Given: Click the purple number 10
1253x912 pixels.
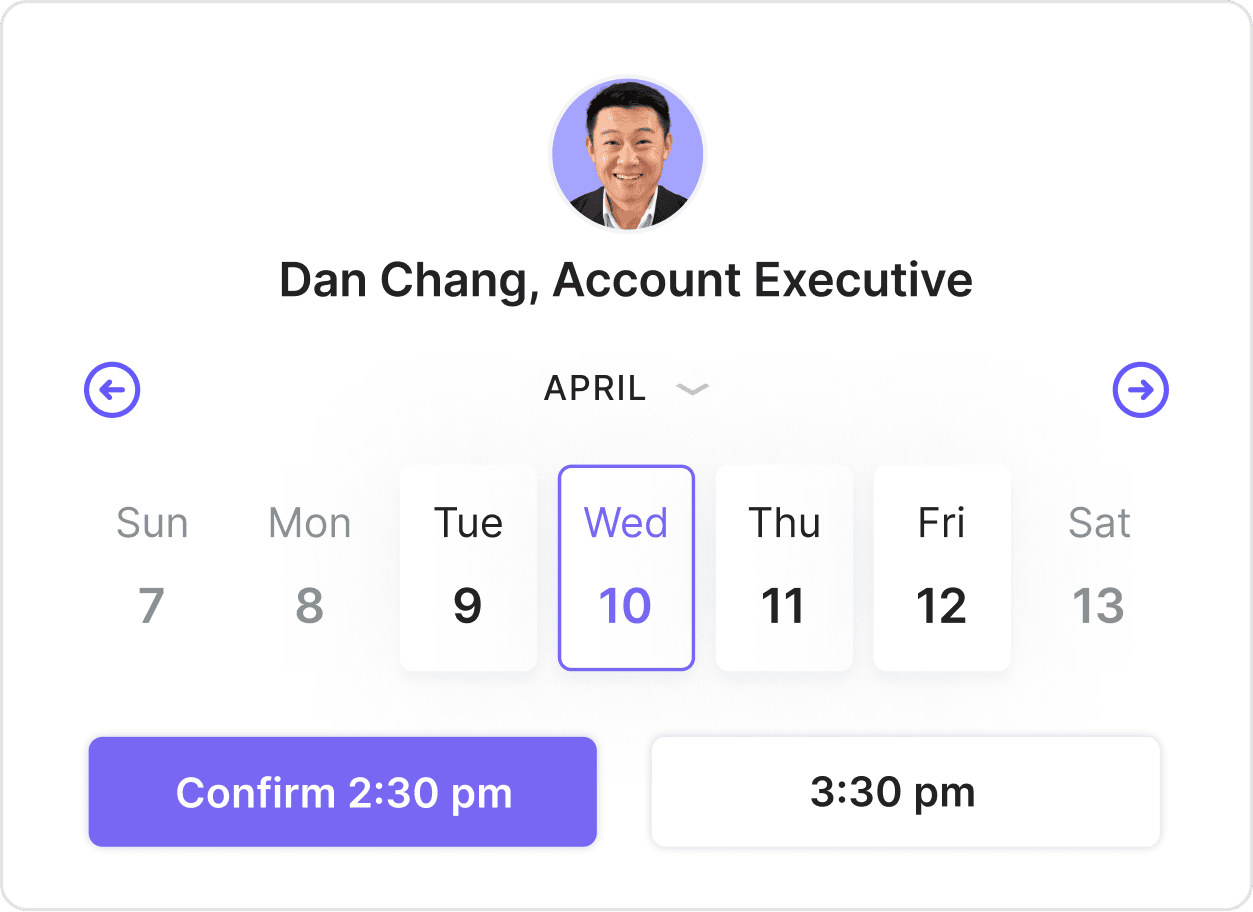Looking at the screenshot, I should (x=625, y=607).
